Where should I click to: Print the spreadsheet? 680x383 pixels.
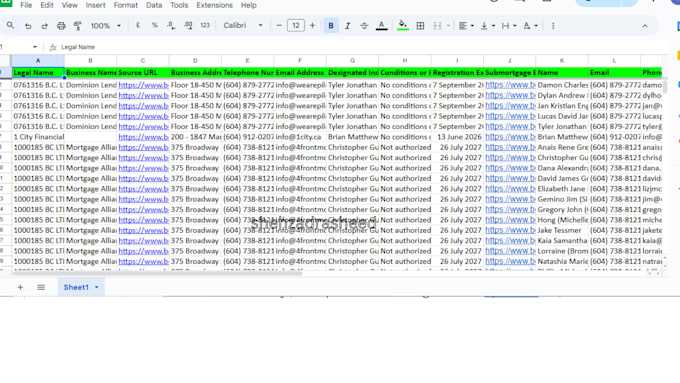pyautogui.click(x=61, y=26)
